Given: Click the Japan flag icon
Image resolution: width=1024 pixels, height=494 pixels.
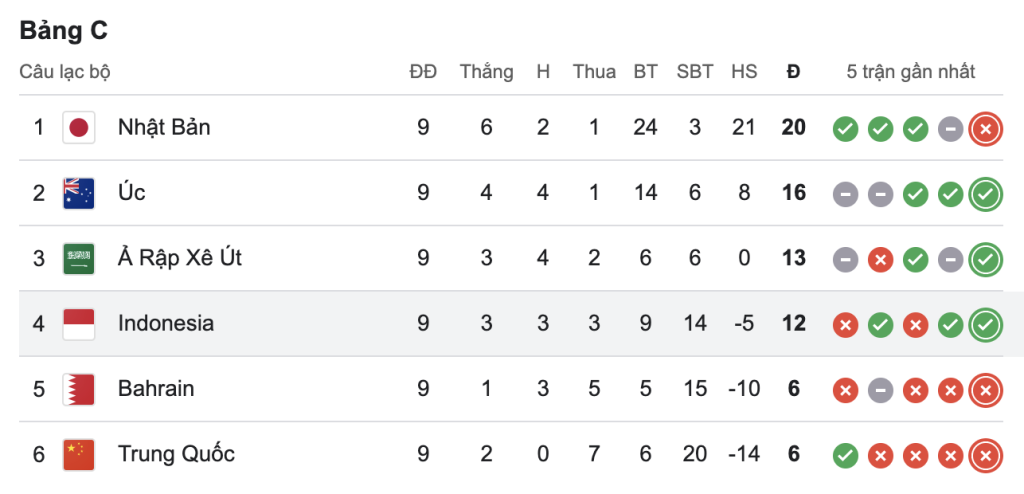Looking at the screenshot, I should click(78, 128).
